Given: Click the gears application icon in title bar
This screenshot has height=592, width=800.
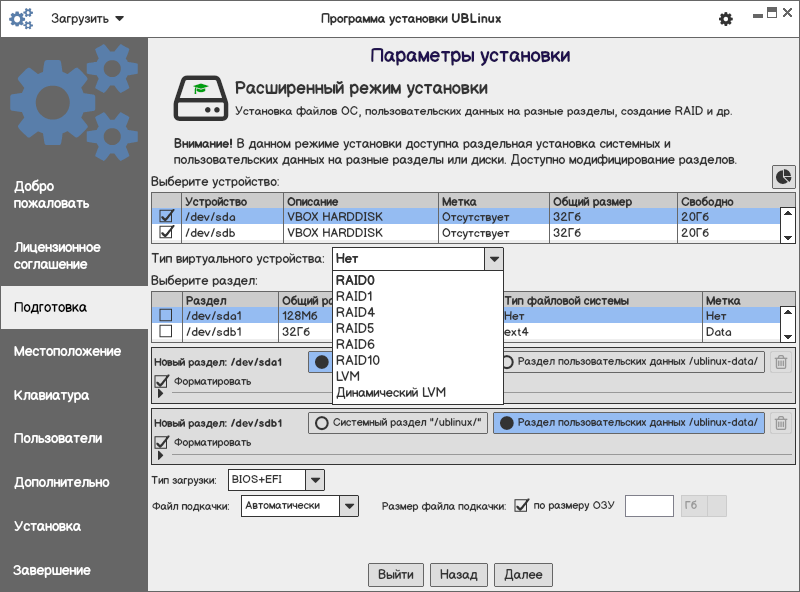Looking at the screenshot, I should click(21, 18).
